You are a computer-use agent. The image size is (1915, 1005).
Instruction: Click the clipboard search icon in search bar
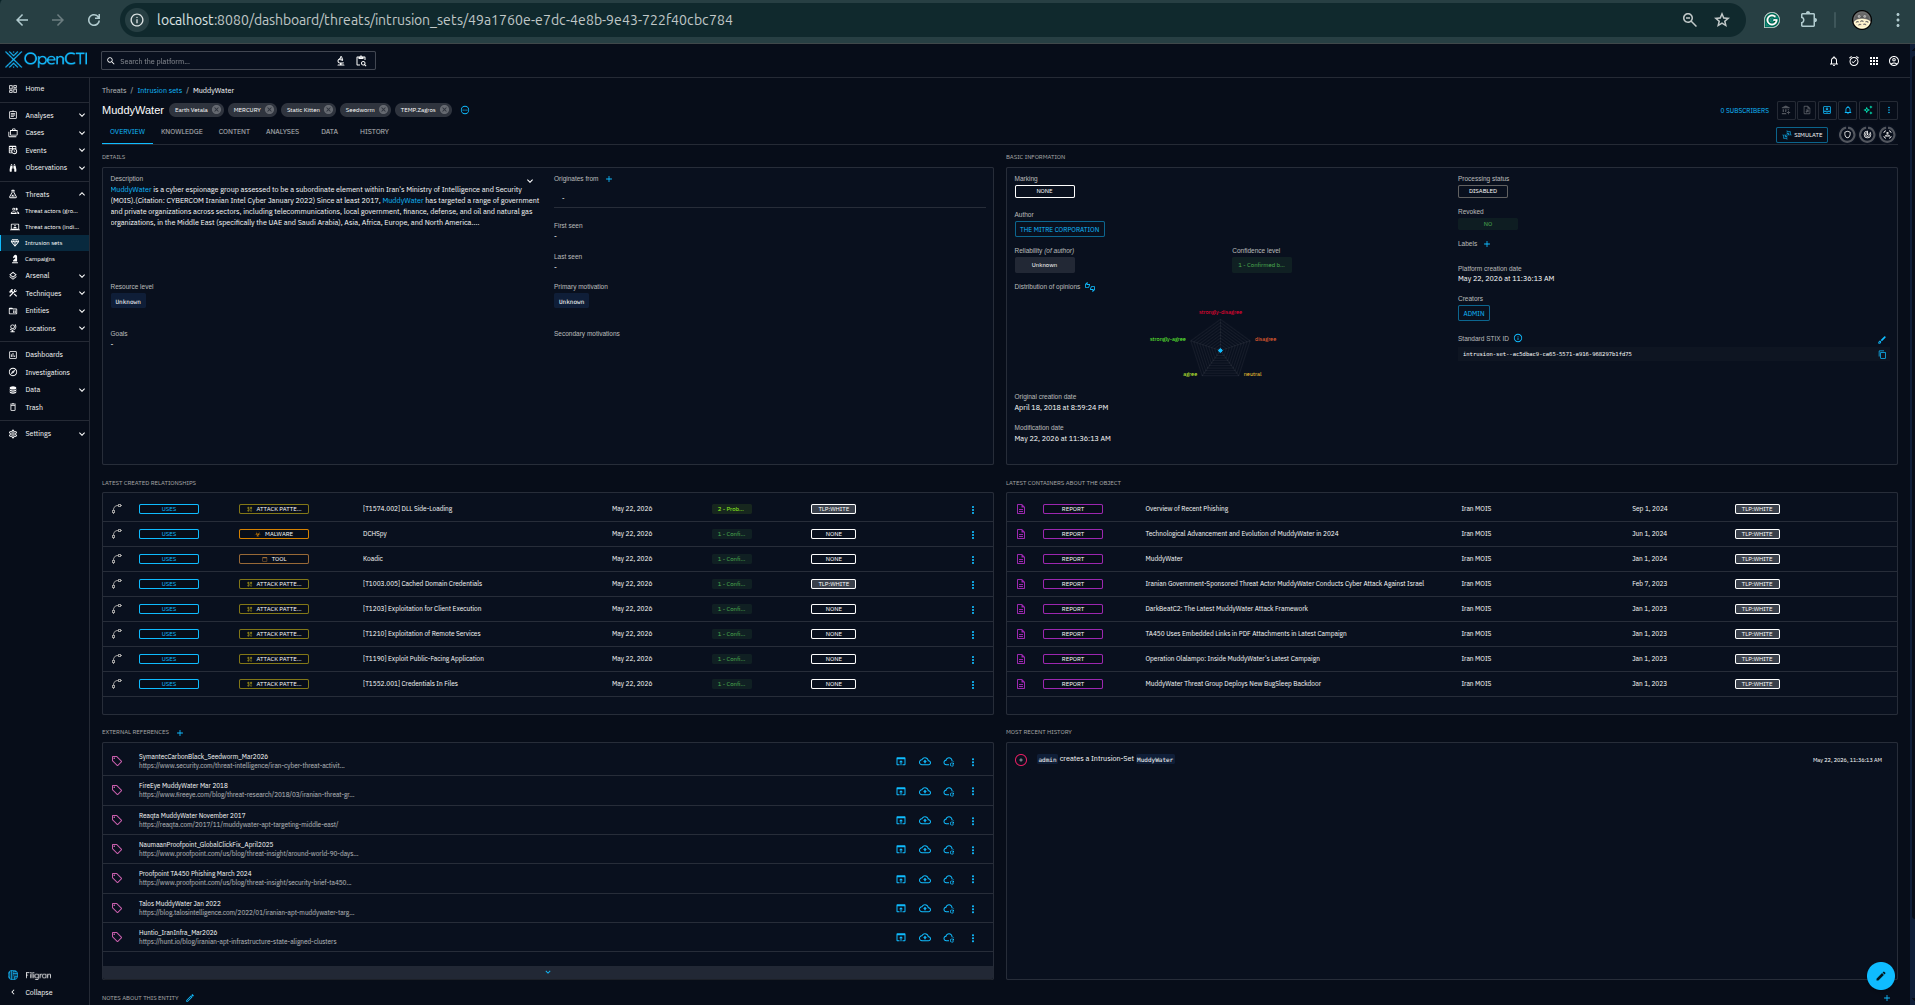coord(362,61)
